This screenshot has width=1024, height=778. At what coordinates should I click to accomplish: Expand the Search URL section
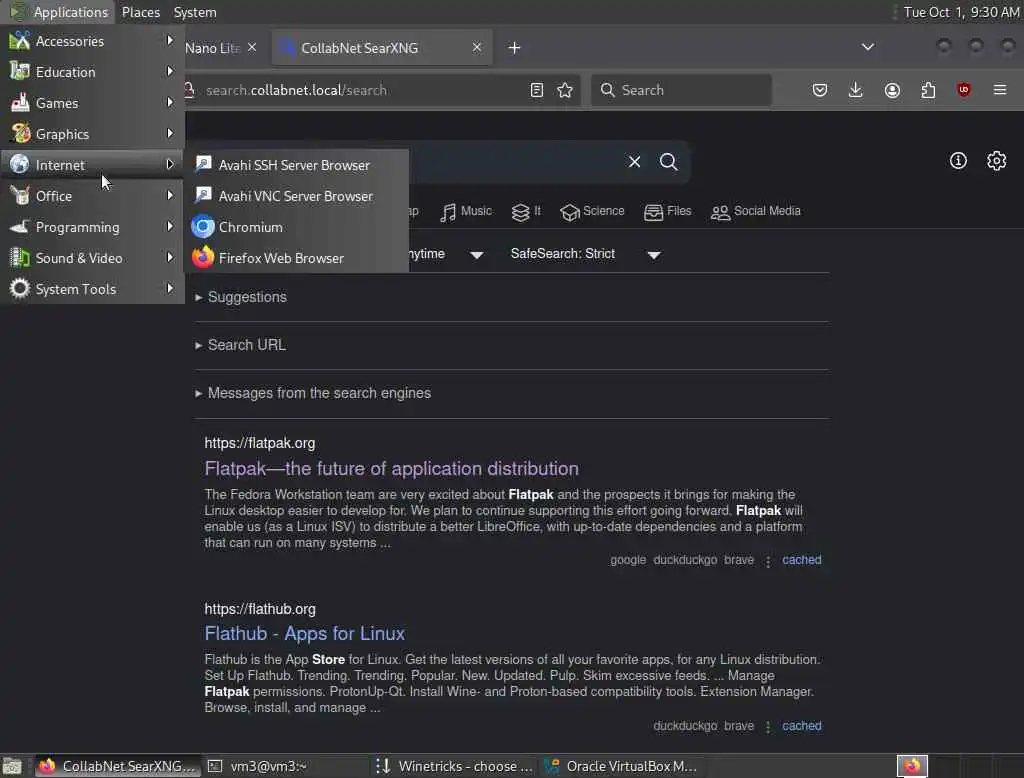click(x=240, y=345)
